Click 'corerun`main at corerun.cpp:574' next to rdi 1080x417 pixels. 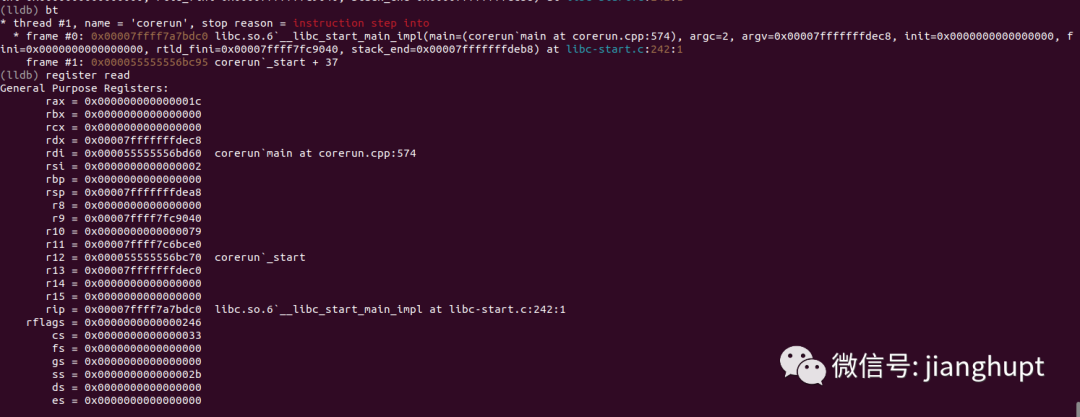[x=315, y=153]
